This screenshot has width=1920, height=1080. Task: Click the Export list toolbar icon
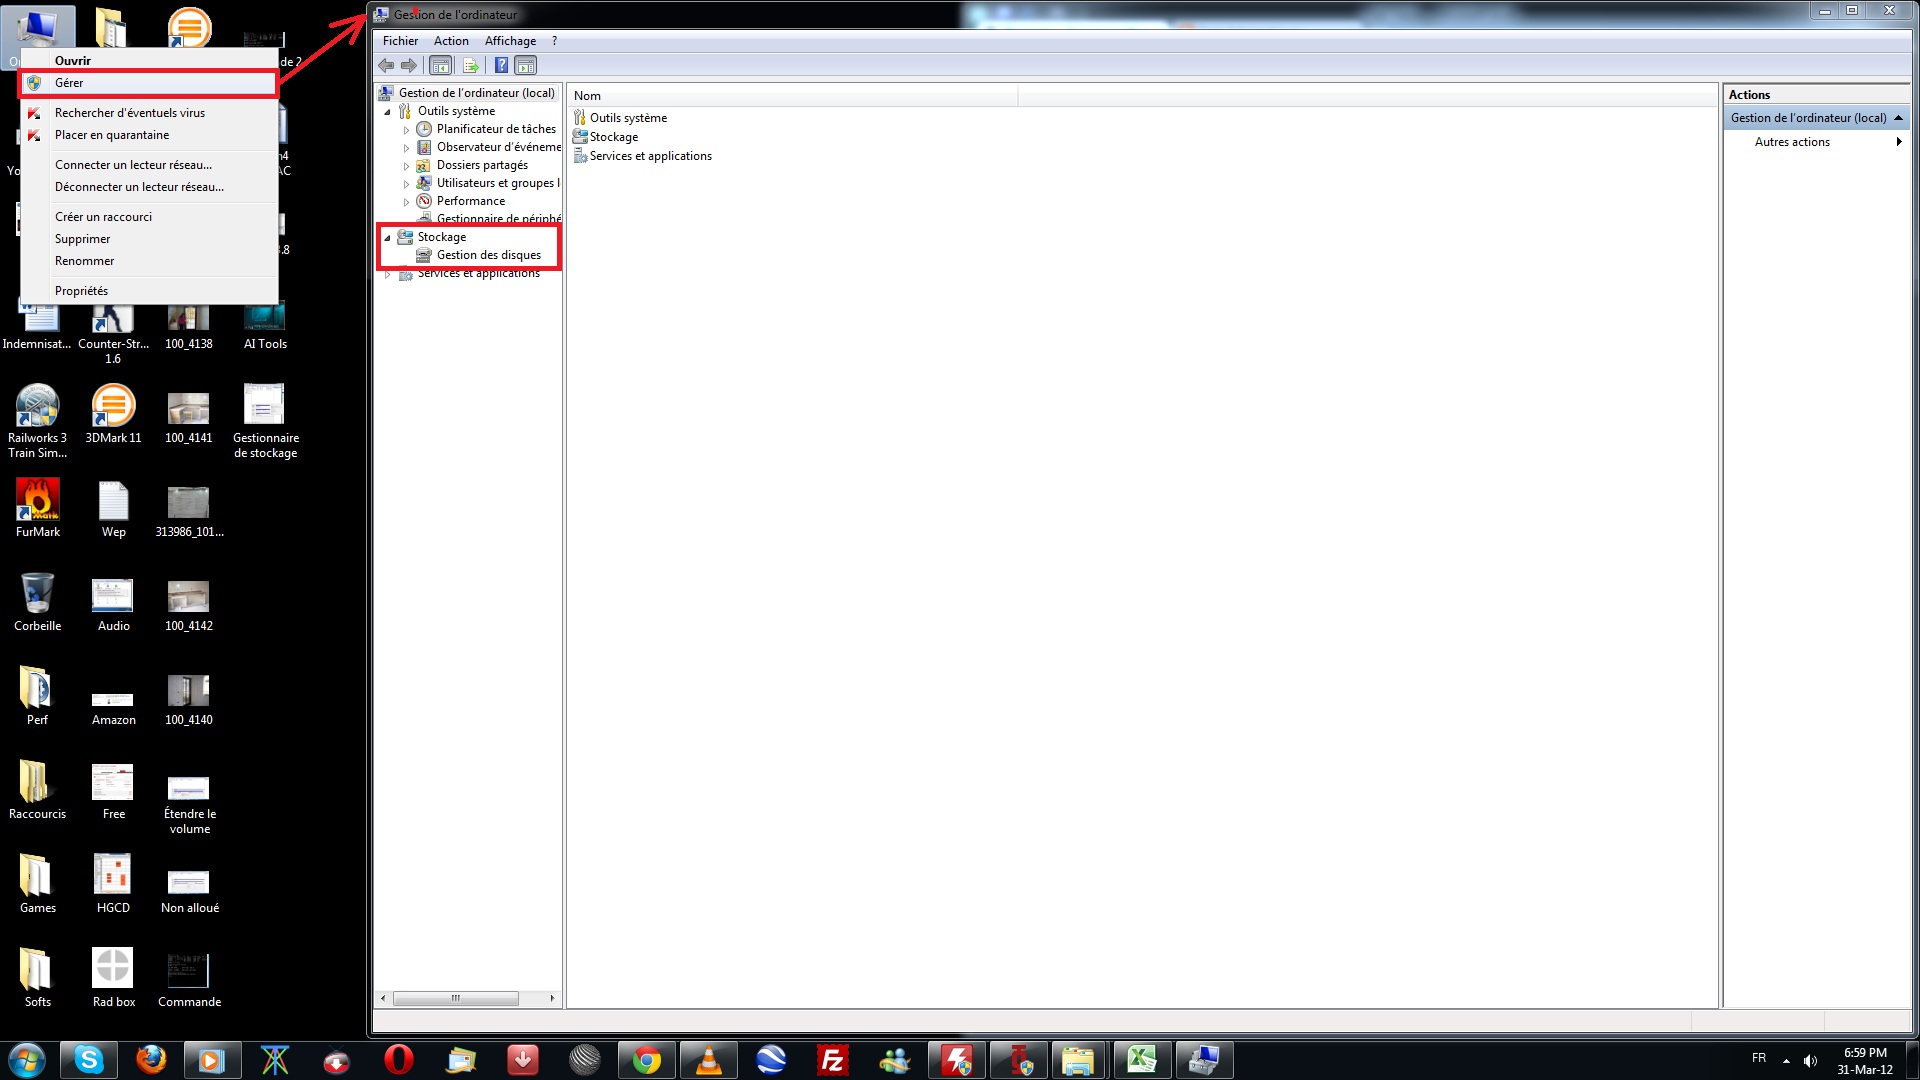click(x=470, y=66)
